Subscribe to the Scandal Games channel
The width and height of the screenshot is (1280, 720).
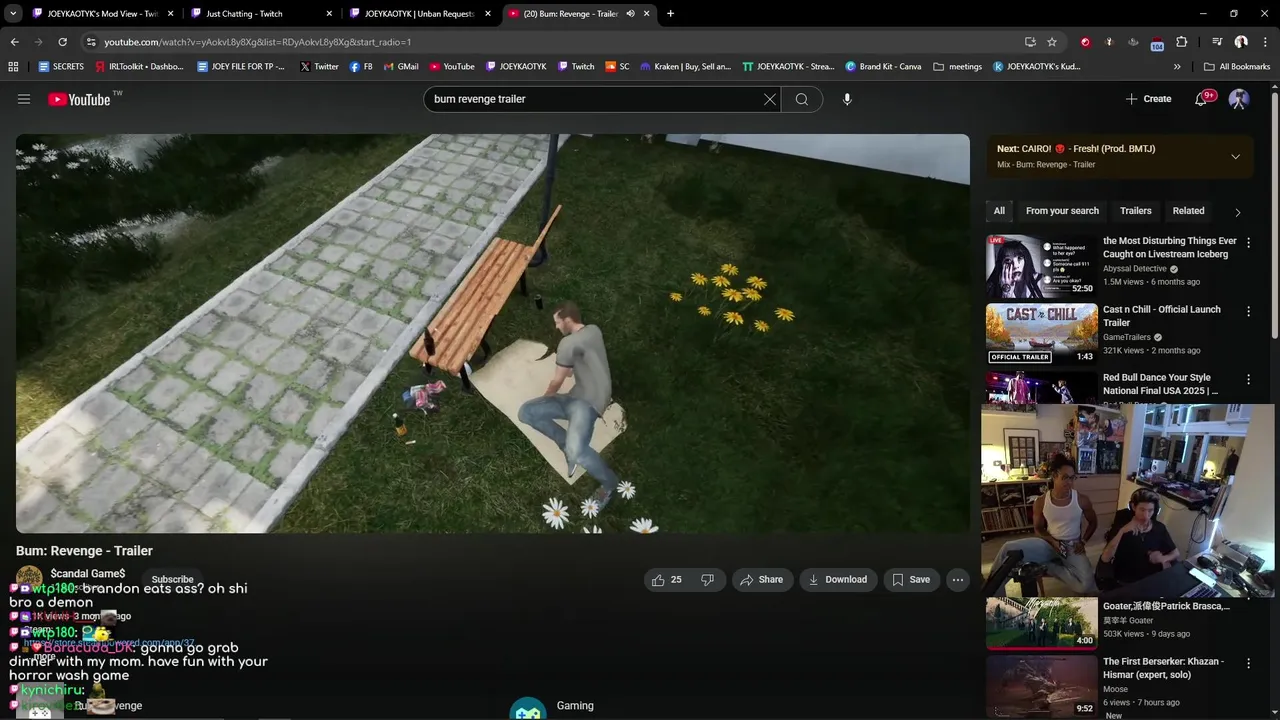[x=172, y=580]
